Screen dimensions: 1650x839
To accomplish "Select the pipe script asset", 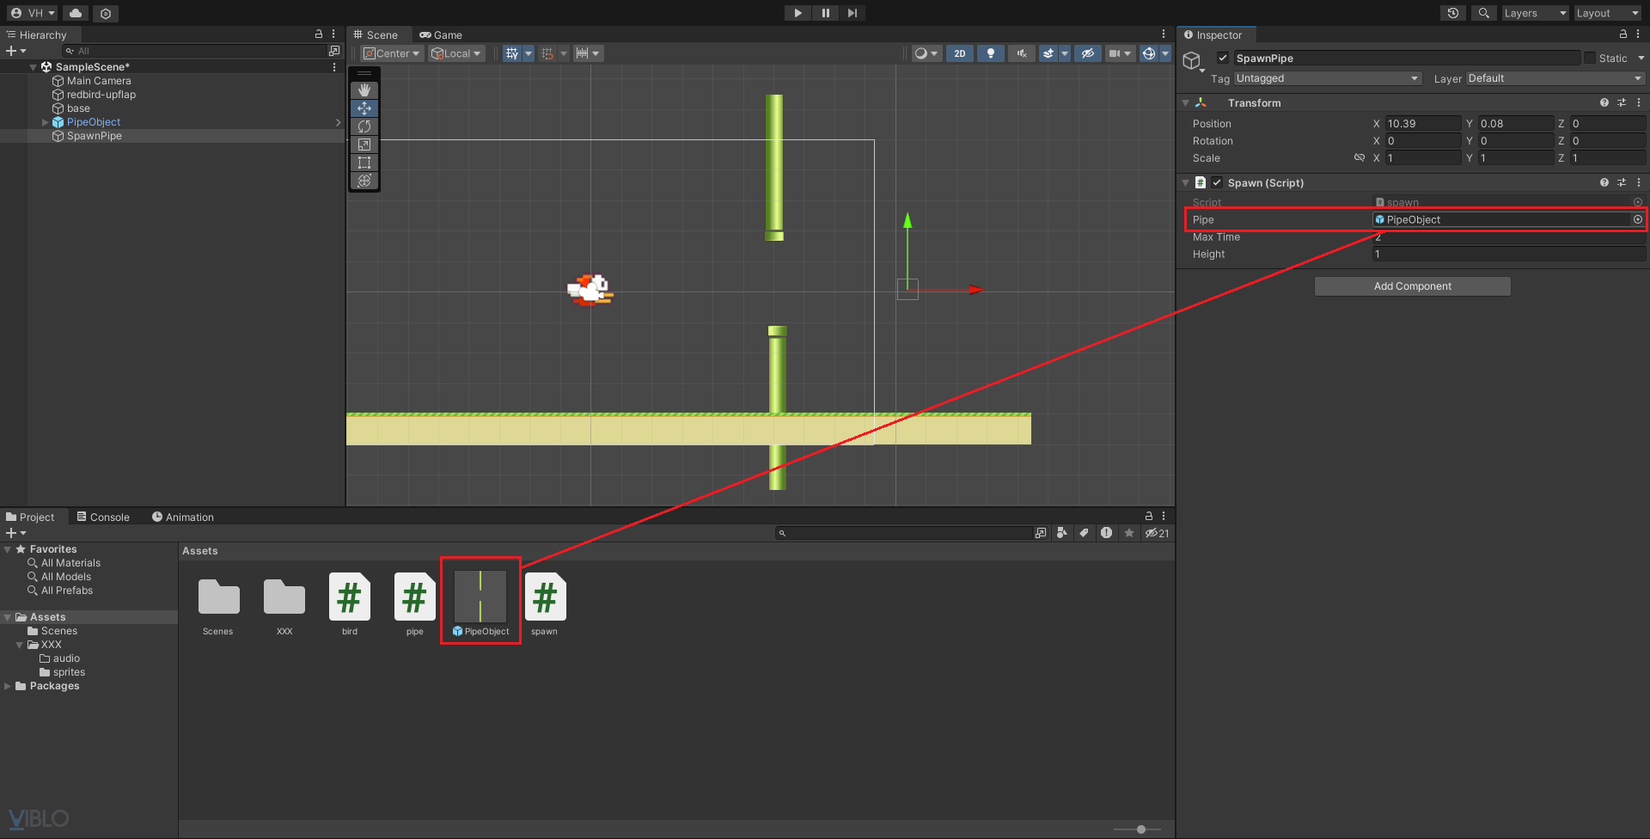I will 414,604.
